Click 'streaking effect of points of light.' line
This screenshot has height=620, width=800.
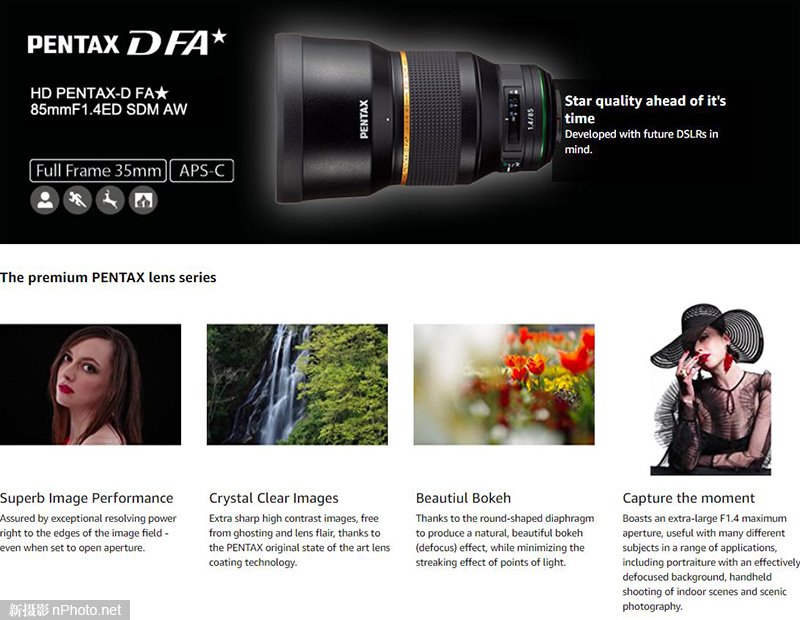point(490,562)
